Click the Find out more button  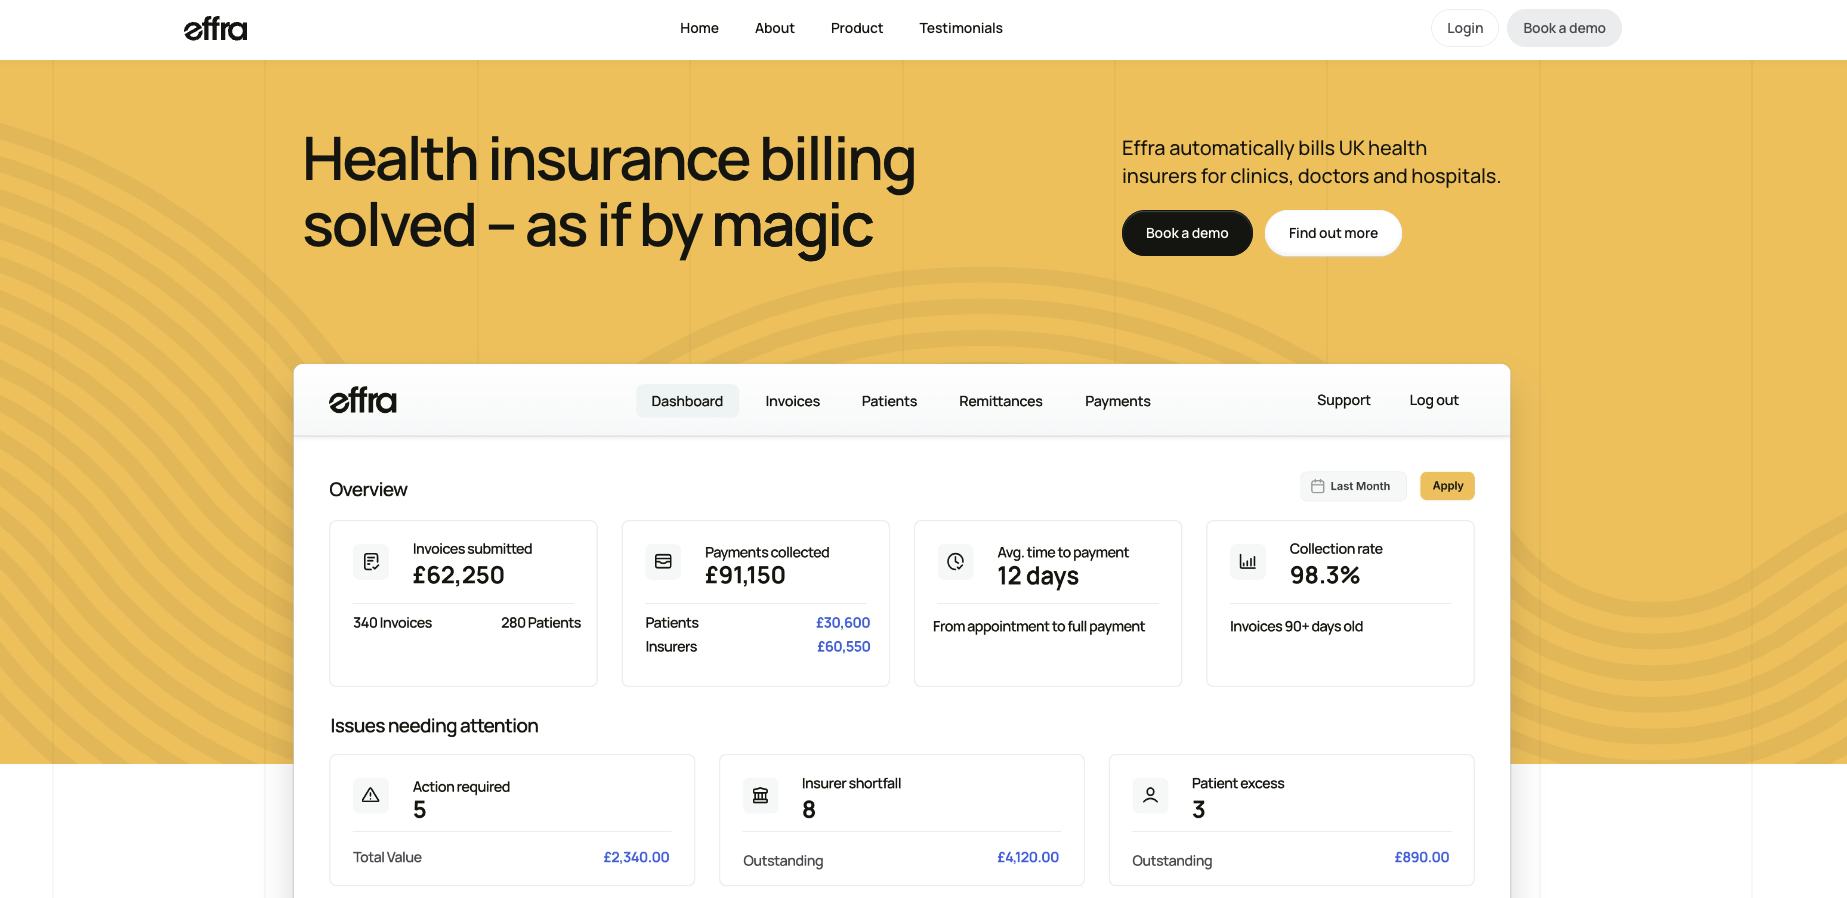coord(1333,233)
